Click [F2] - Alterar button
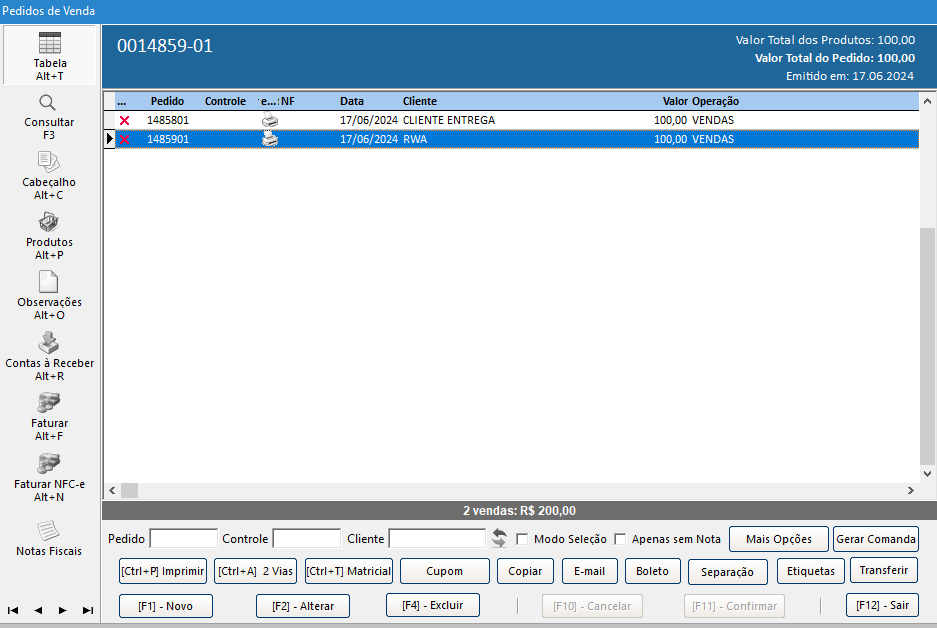This screenshot has width=937, height=628. click(303, 606)
